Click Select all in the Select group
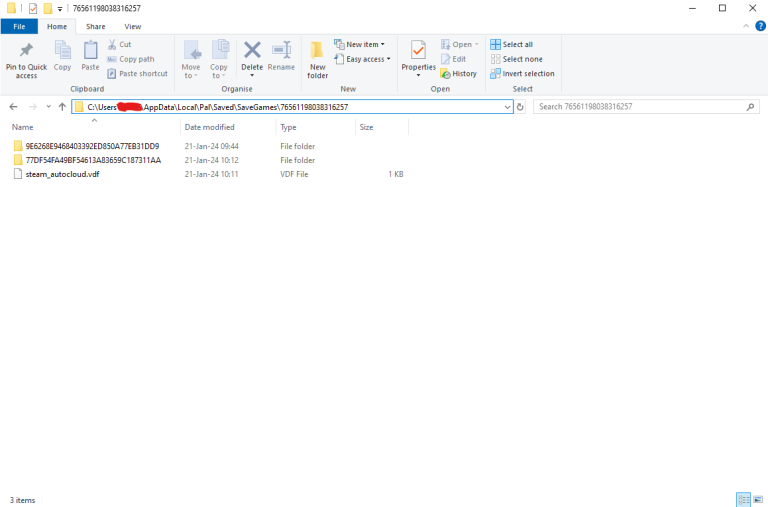768x507 pixels. pos(511,44)
